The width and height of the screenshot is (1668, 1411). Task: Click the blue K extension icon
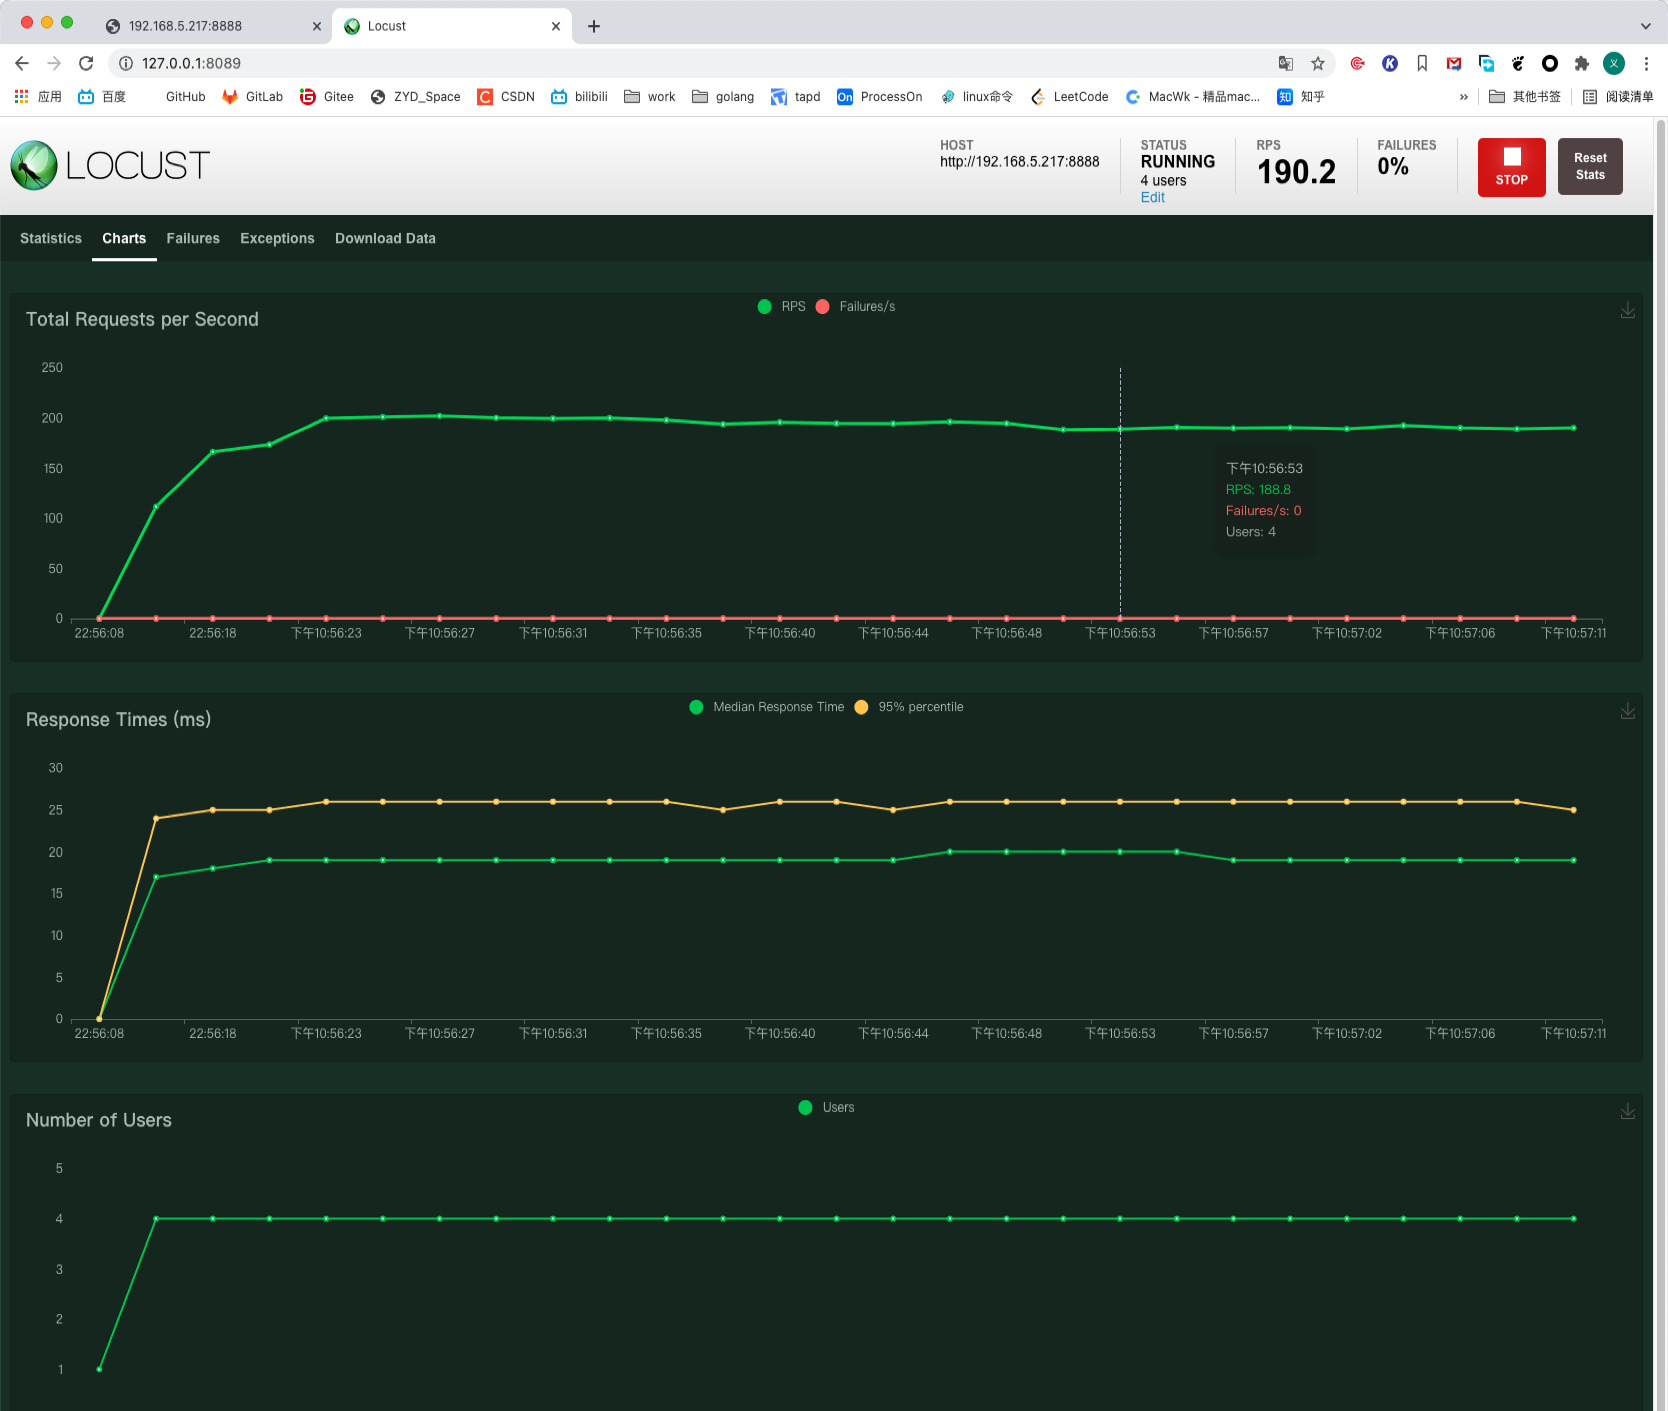pyautogui.click(x=1390, y=63)
